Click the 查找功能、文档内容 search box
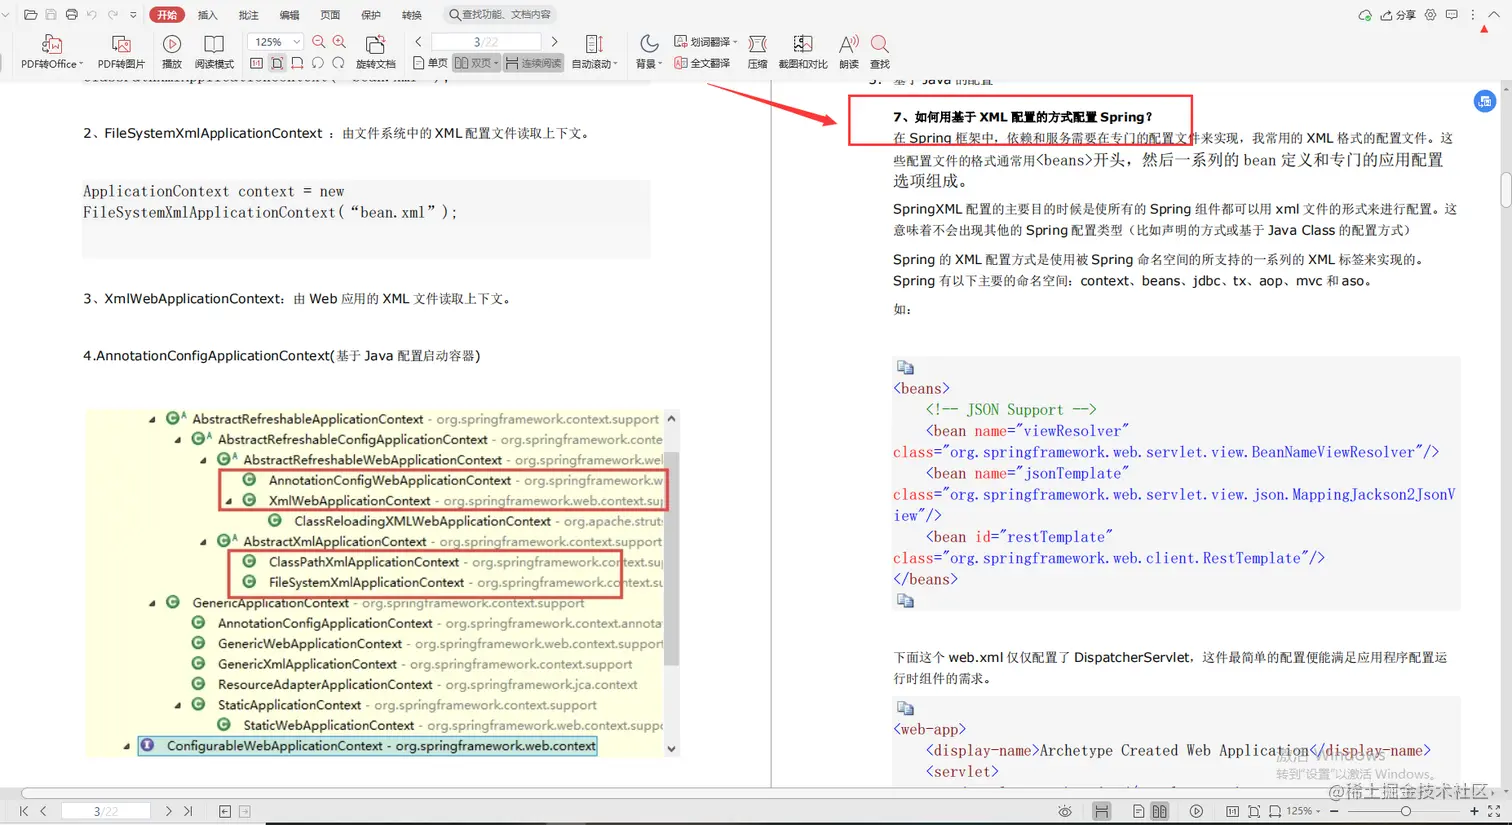This screenshot has width=1512, height=825. [x=500, y=15]
